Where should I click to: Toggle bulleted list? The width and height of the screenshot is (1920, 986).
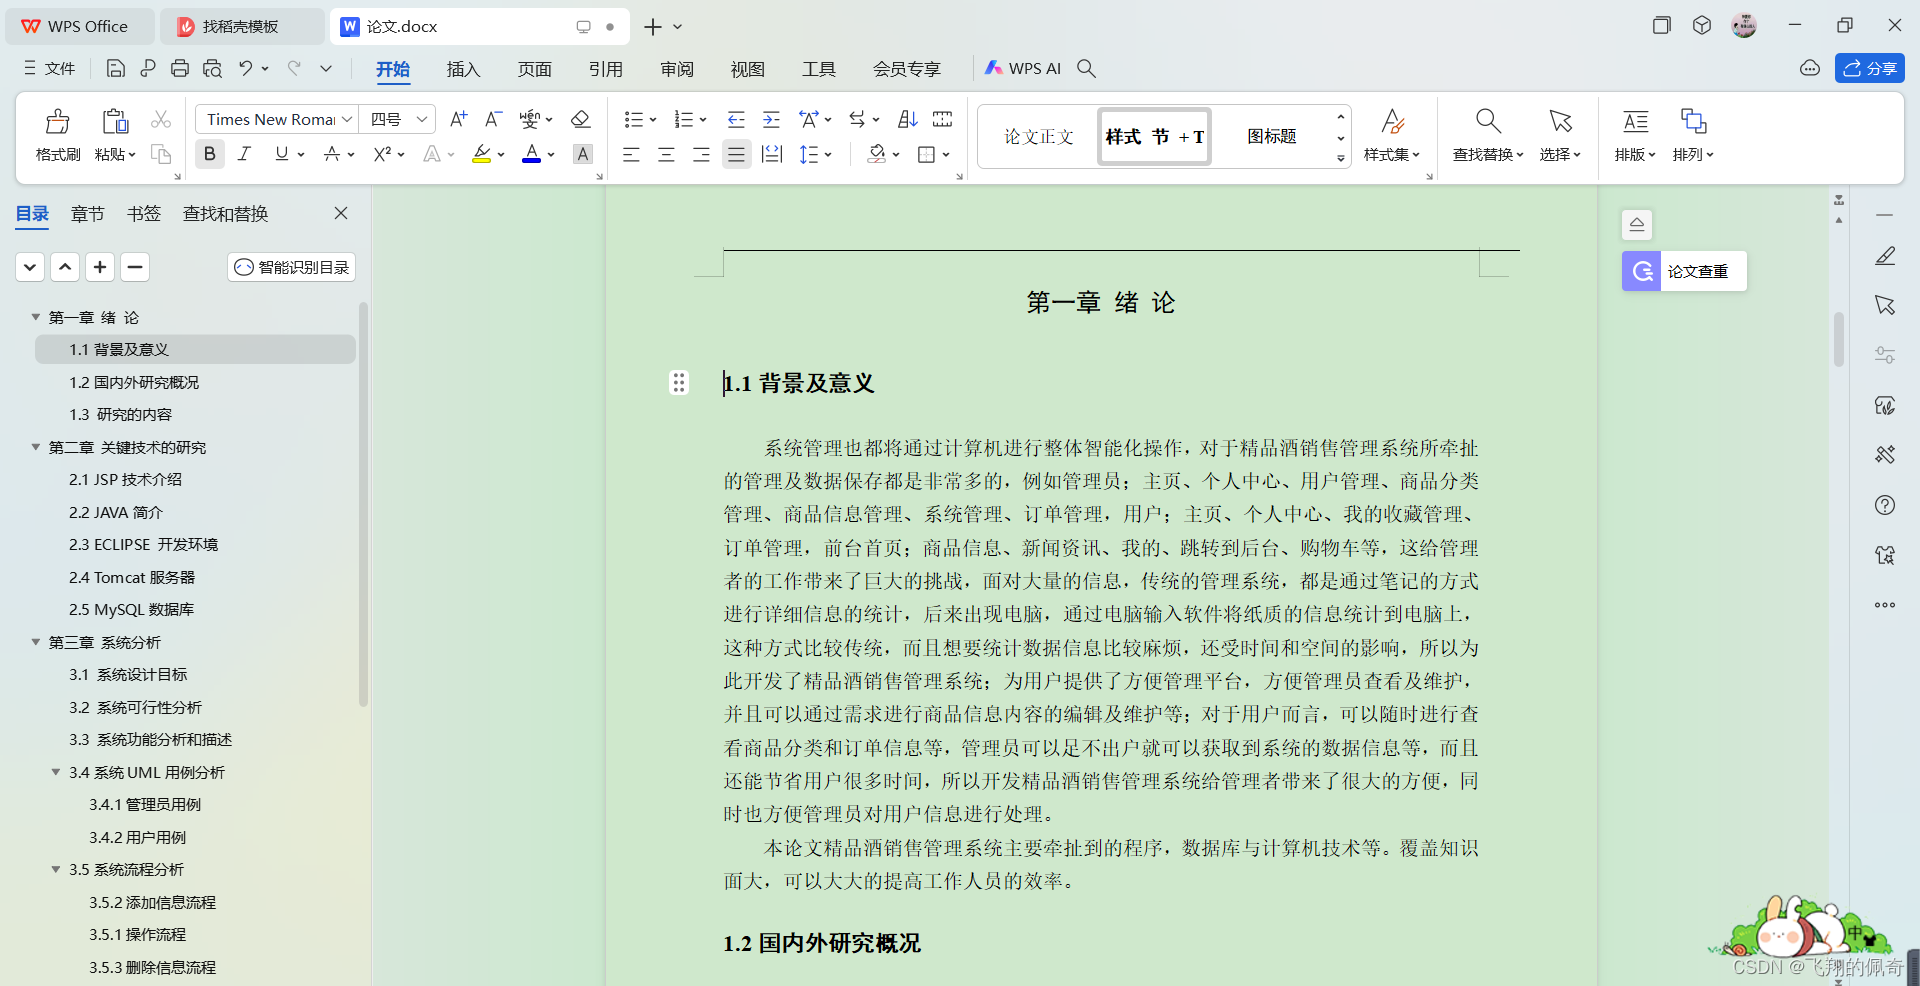(x=633, y=119)
